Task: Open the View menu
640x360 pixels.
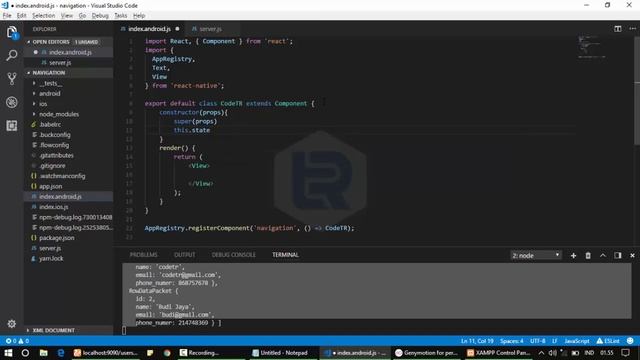Action: click(x=67, y=16)
